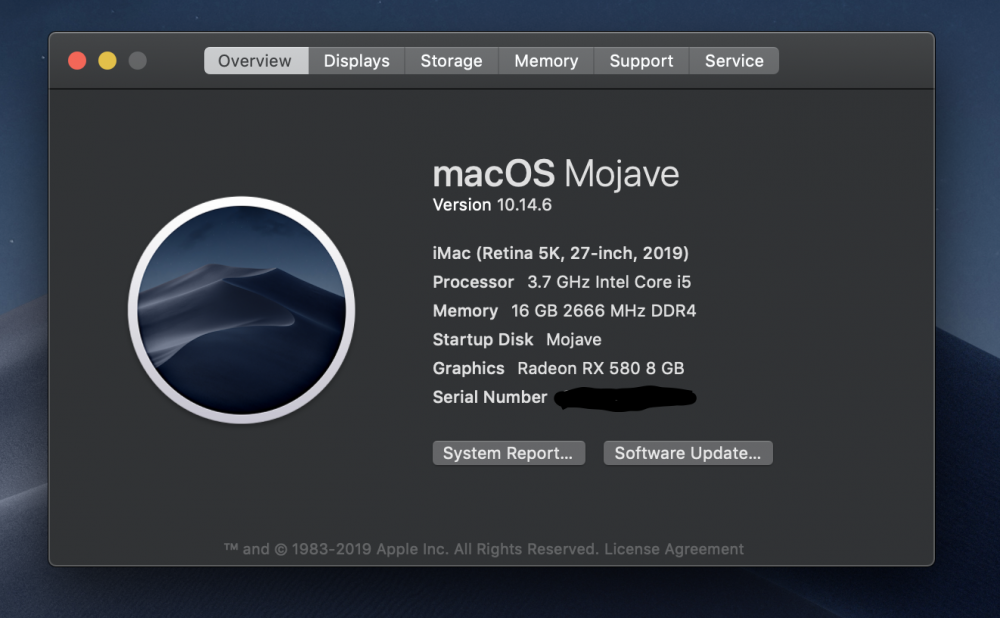The image size is (1000, 618).
Task: Open the Displays tab
Action: pyautogui.click(x=357, y=61)
